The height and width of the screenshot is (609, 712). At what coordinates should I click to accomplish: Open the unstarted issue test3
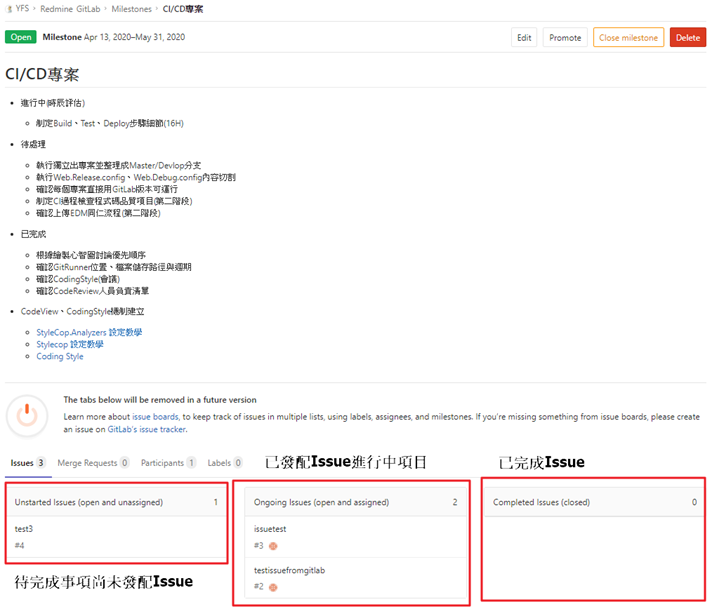point(24,528)
